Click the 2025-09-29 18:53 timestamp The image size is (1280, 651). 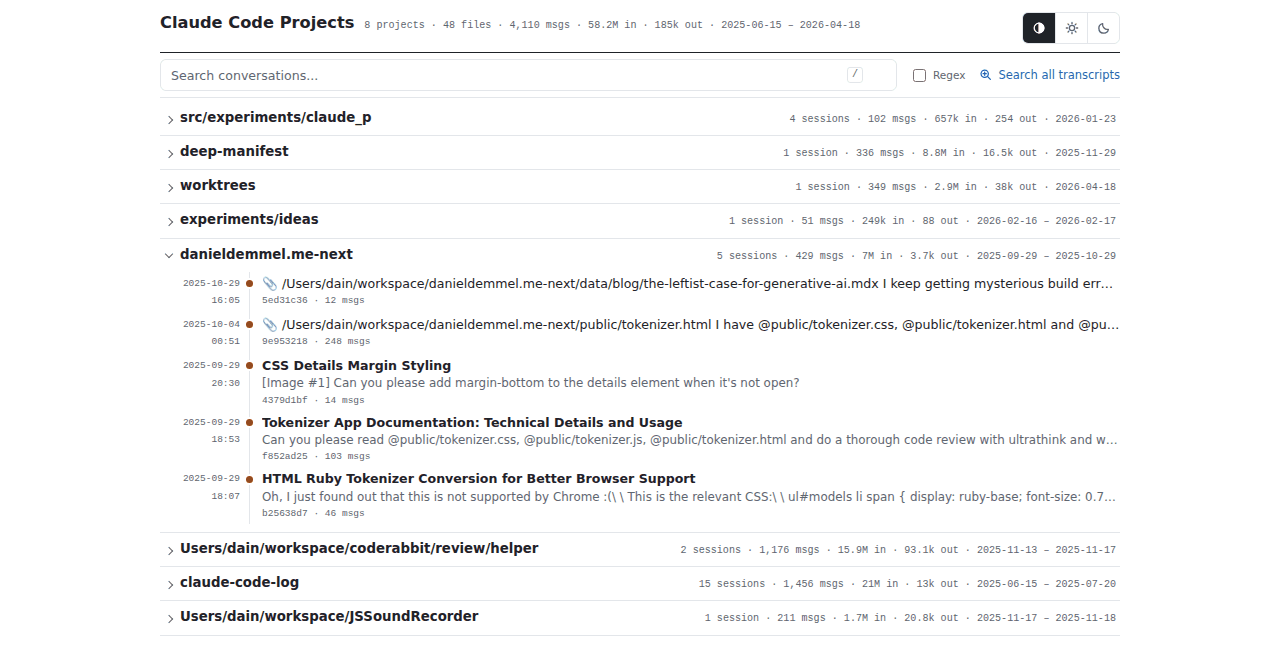click(x=211, y=430)
